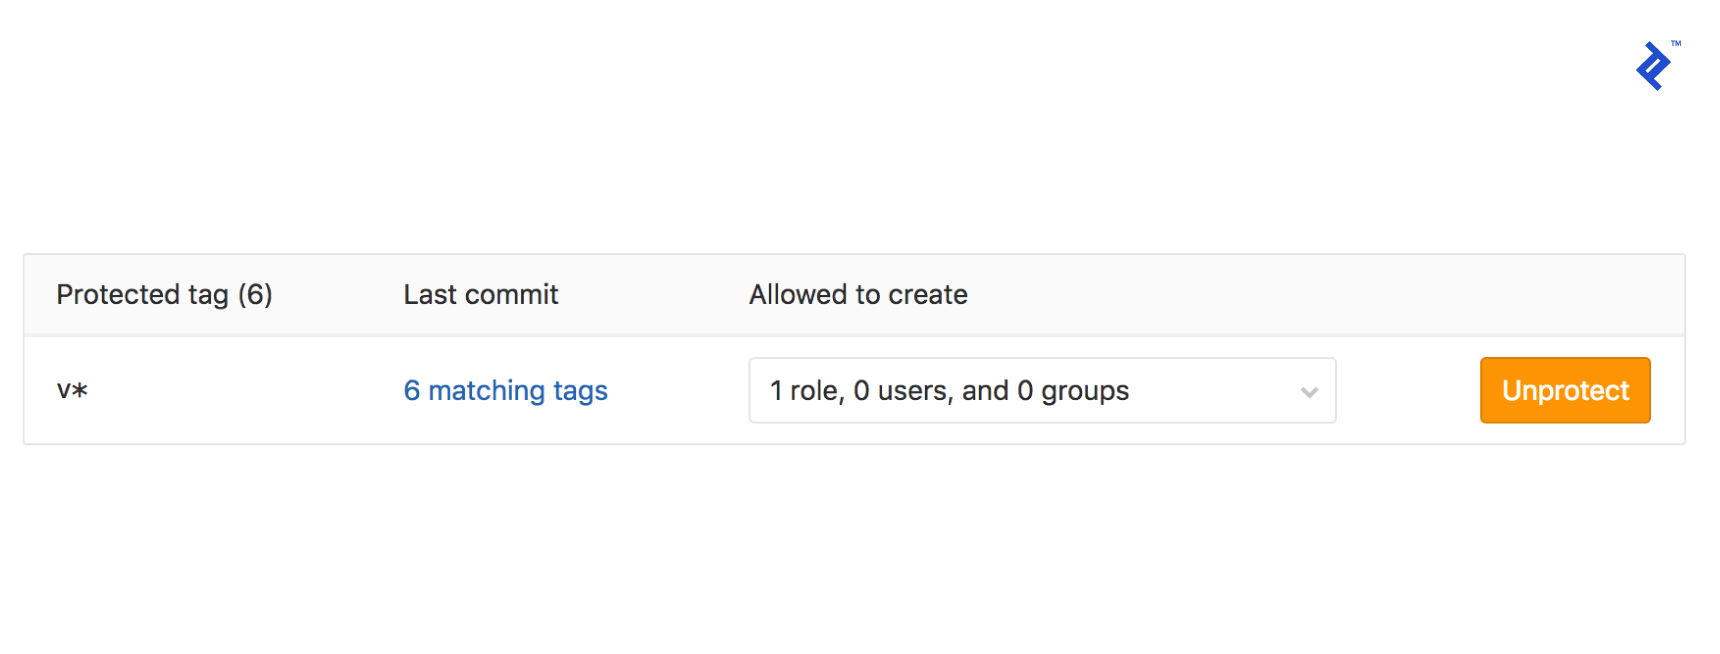
Task: Open access settings for tag creation
Action: (1042, 390)
